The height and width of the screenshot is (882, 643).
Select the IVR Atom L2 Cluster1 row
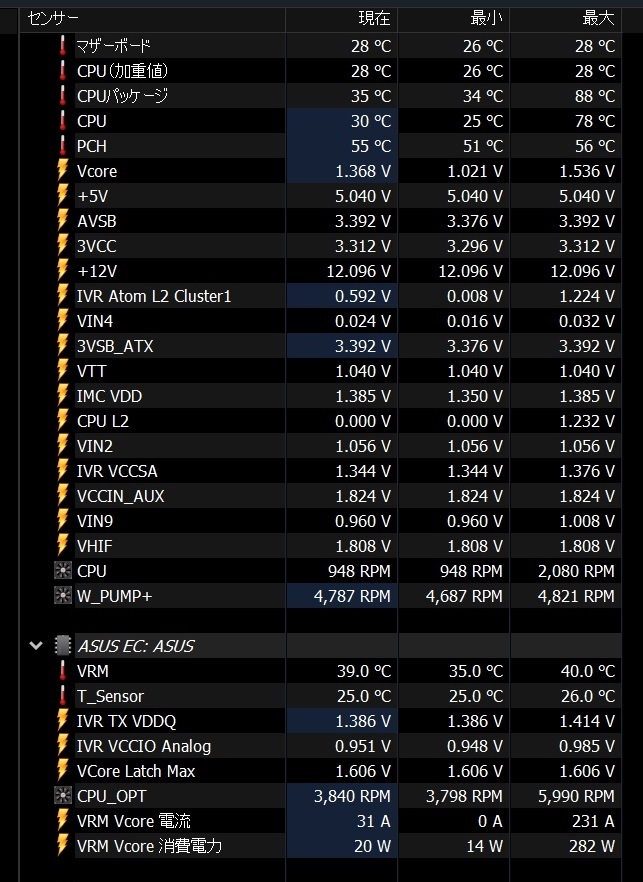tap(321, 296)
